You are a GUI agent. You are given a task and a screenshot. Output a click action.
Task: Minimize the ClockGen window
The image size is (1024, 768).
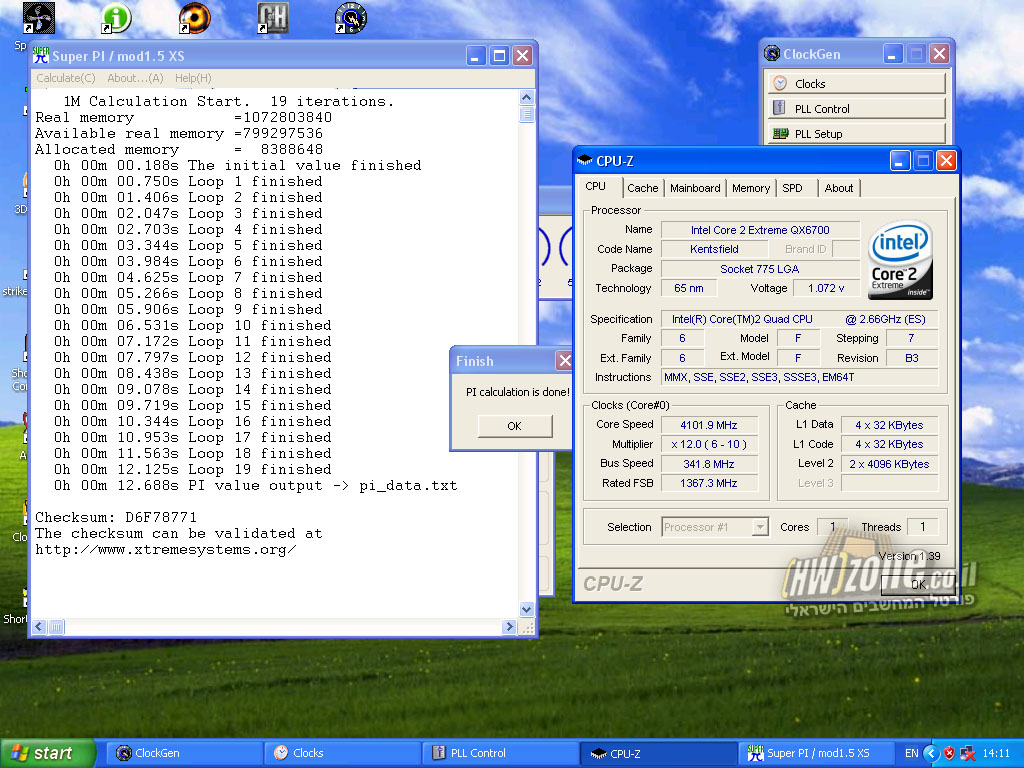click(x=893, y=54)
